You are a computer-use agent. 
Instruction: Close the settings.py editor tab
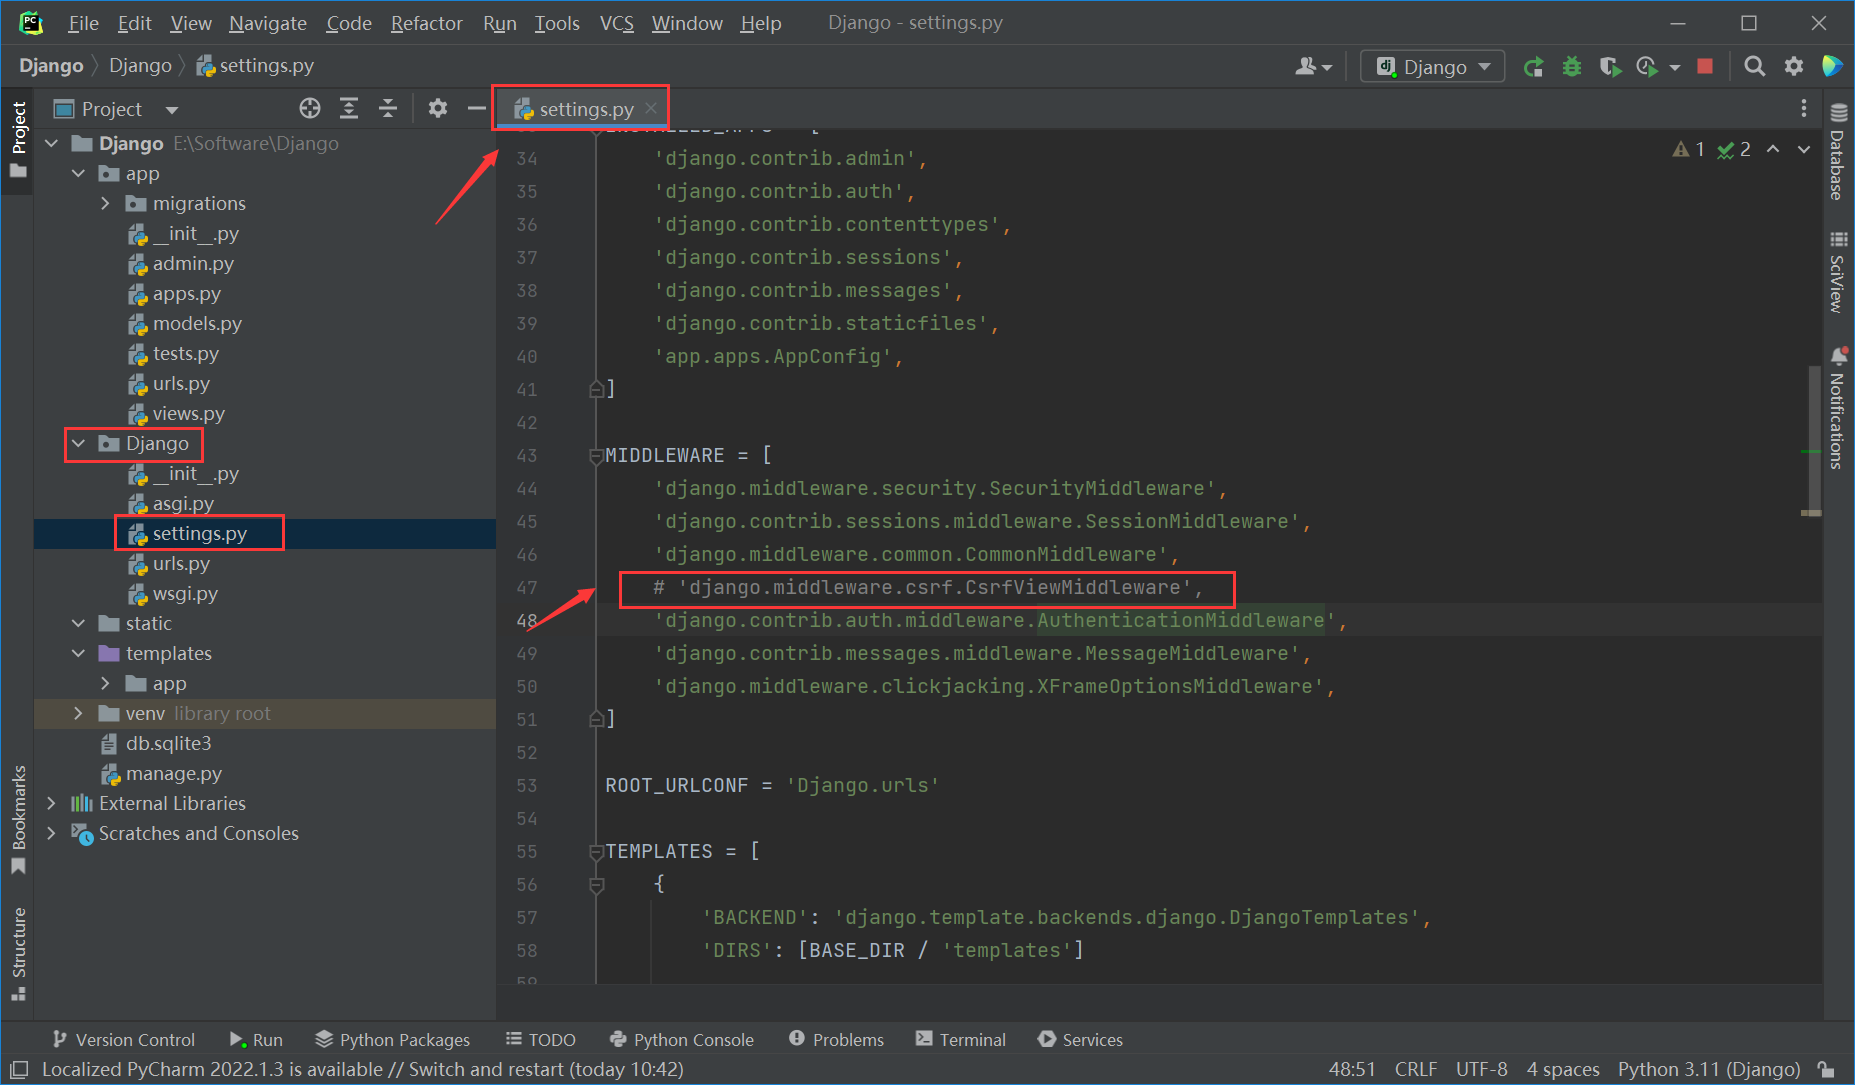pos(651,108)
